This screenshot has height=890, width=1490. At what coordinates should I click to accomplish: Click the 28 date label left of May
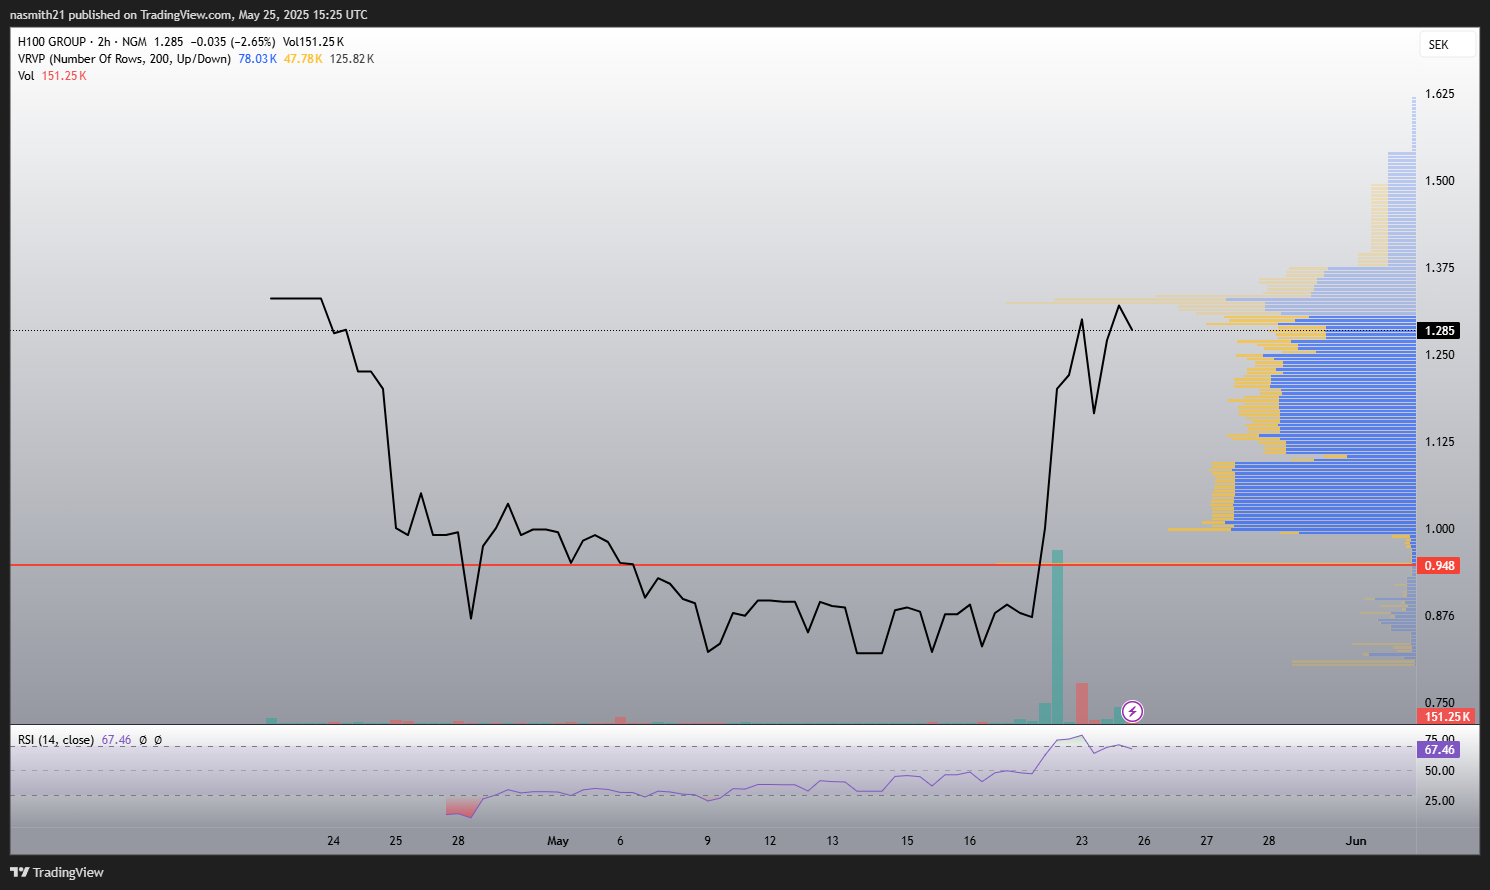coord(458,841)
